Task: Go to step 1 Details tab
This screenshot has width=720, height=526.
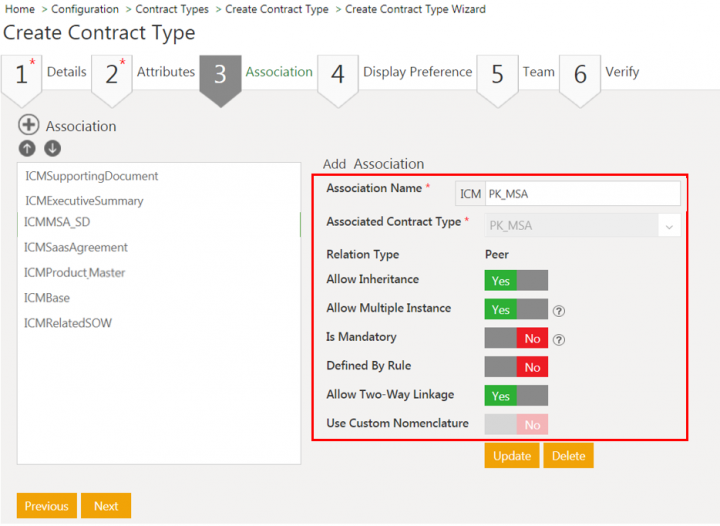Action: tap(43, 73)
